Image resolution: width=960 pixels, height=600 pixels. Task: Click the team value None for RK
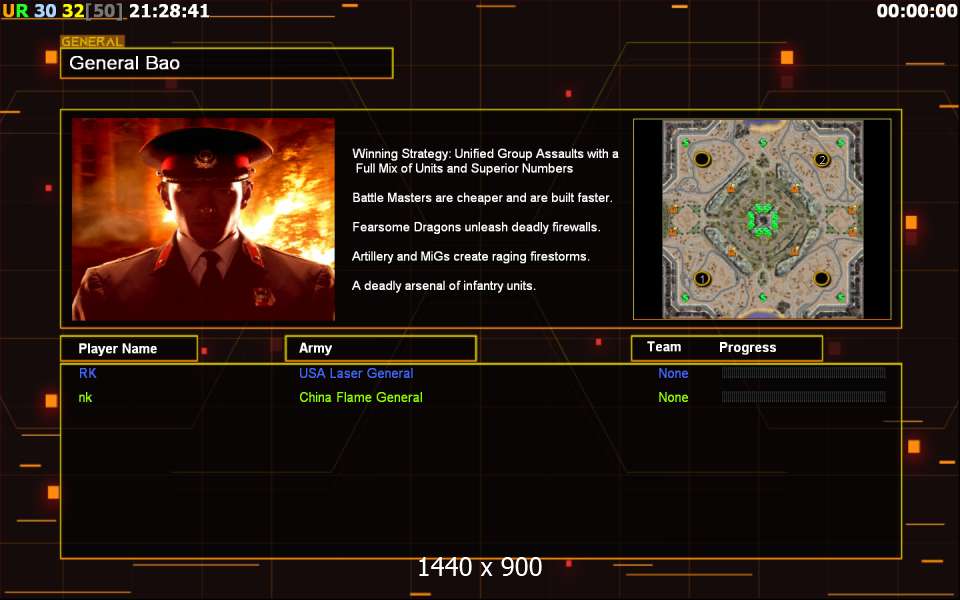pyautogui.click(x=673, y=373)
